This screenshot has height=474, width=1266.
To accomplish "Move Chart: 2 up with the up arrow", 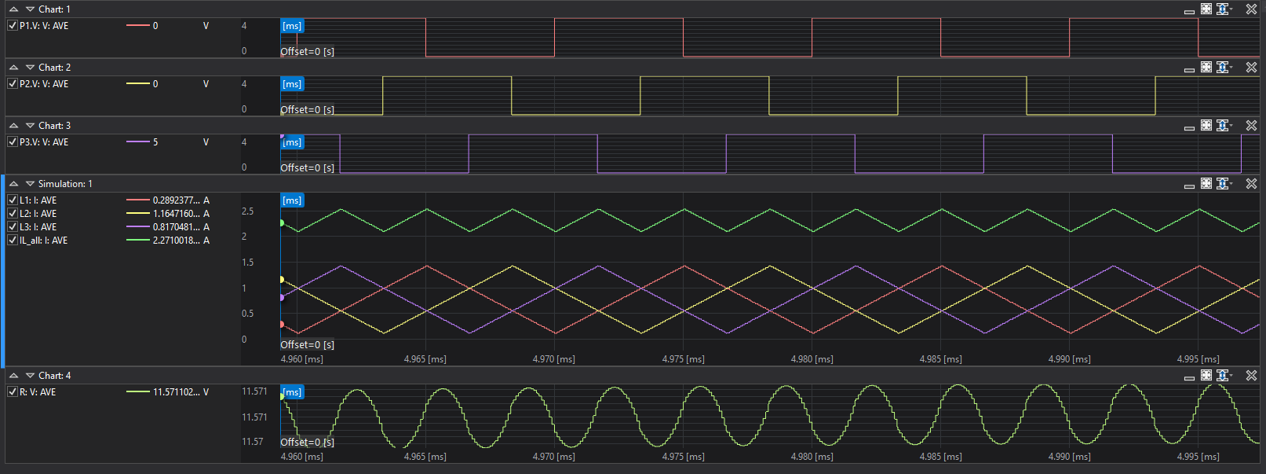I will (x=14, y=67).
